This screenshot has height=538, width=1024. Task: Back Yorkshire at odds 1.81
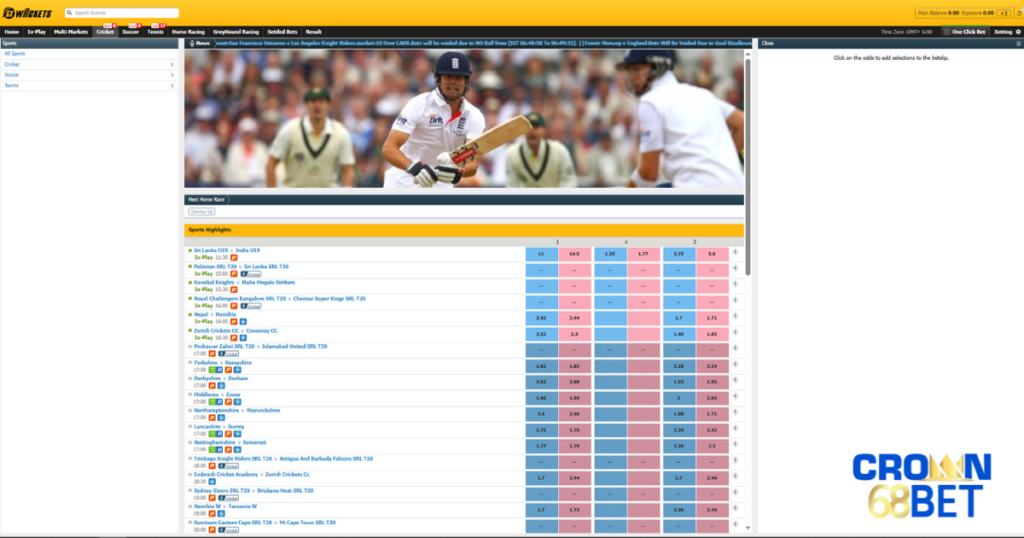(x=541, y=366)
